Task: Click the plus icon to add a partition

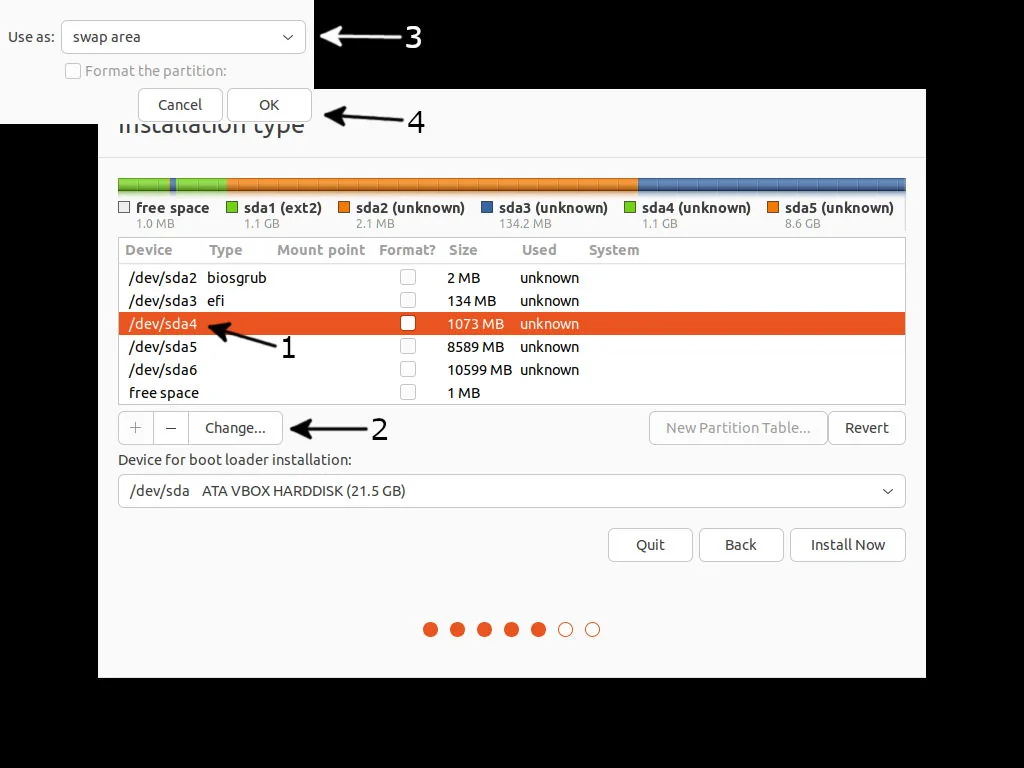Action: [135, 427]
